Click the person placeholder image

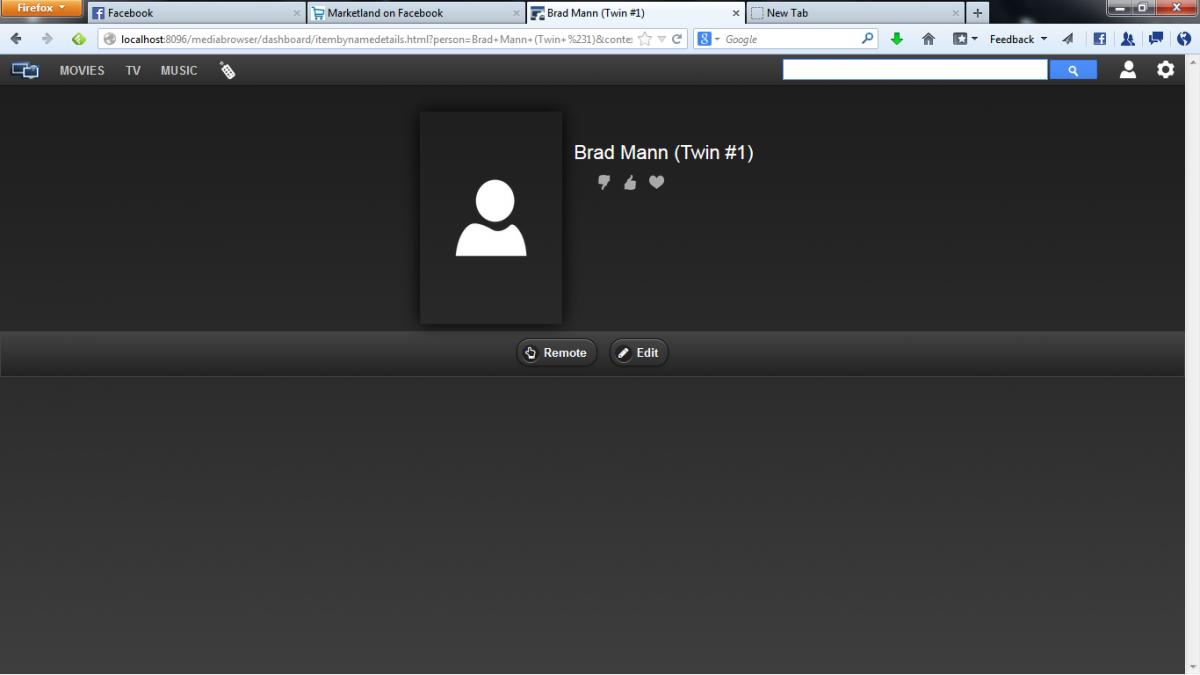pos(491,218)
